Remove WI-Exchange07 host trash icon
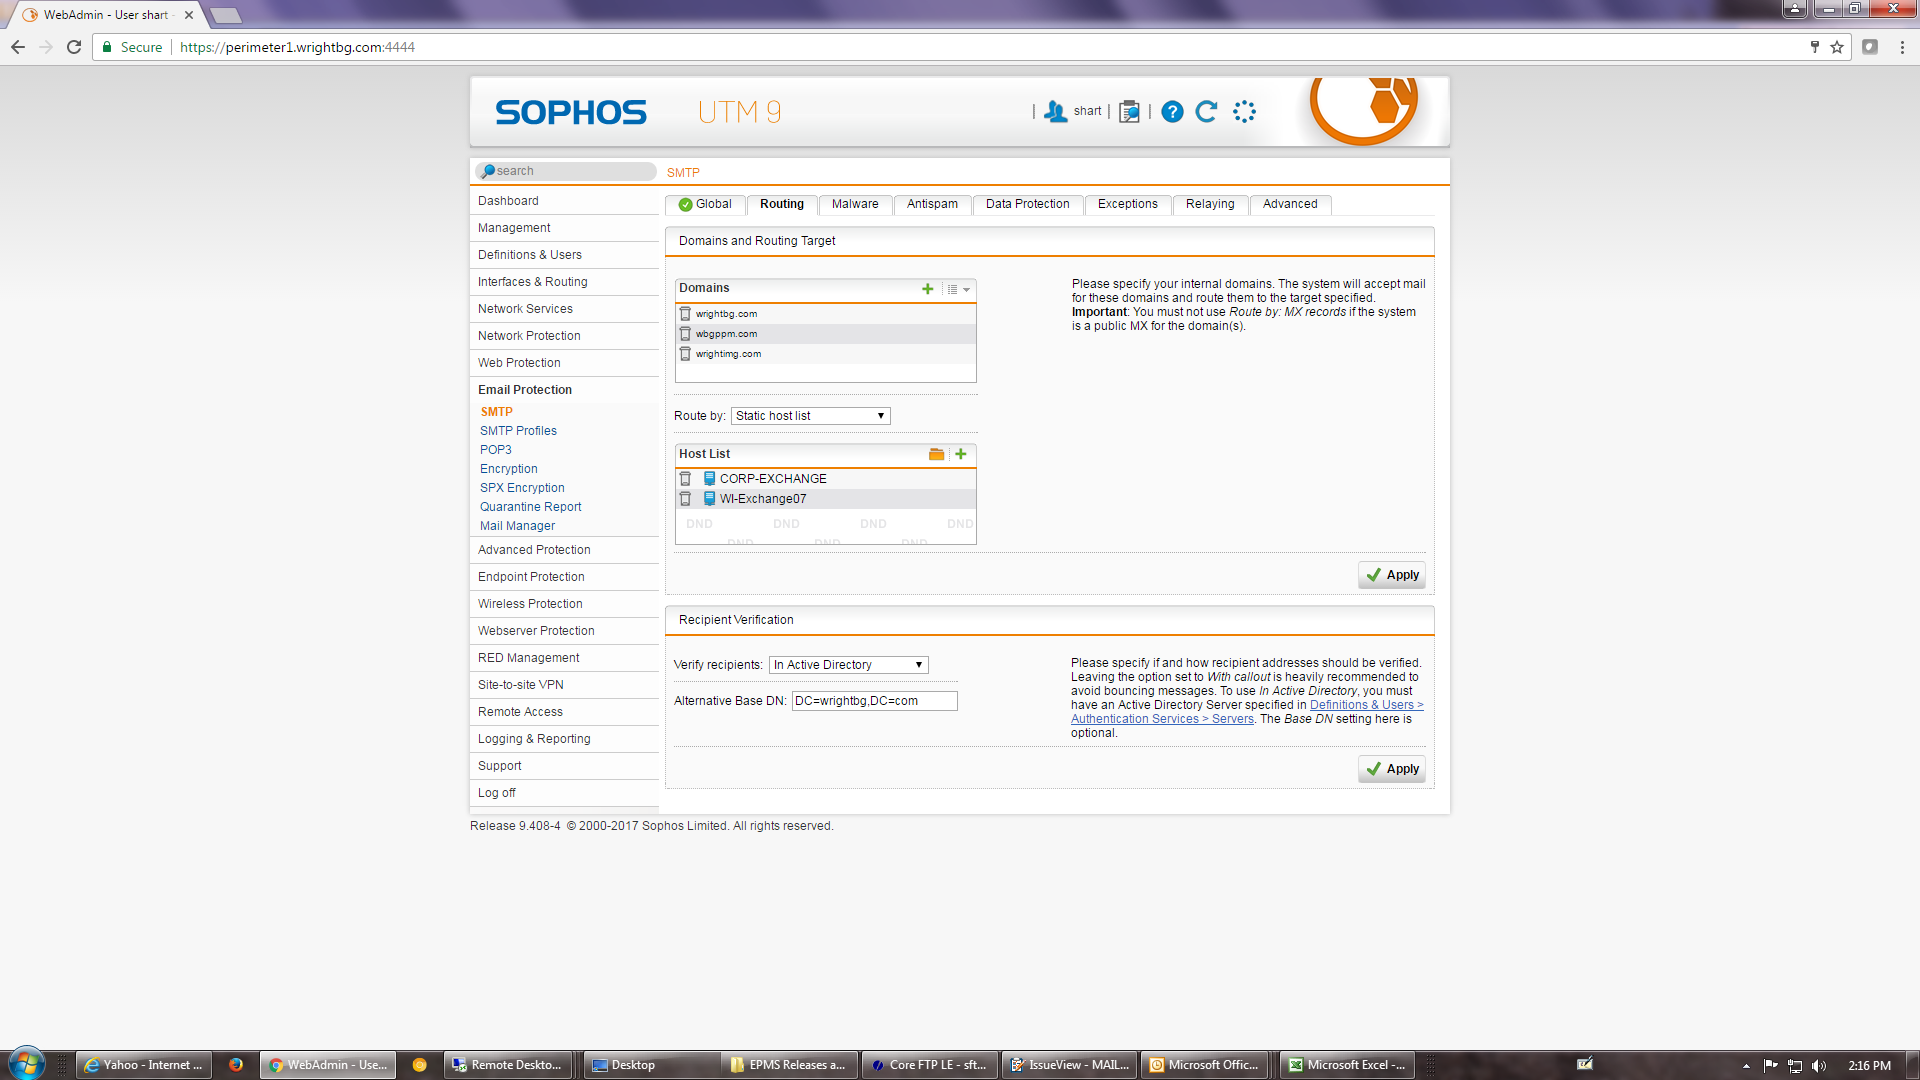The width and height of the screenshot is (1920, 1080). pos(685,499)
